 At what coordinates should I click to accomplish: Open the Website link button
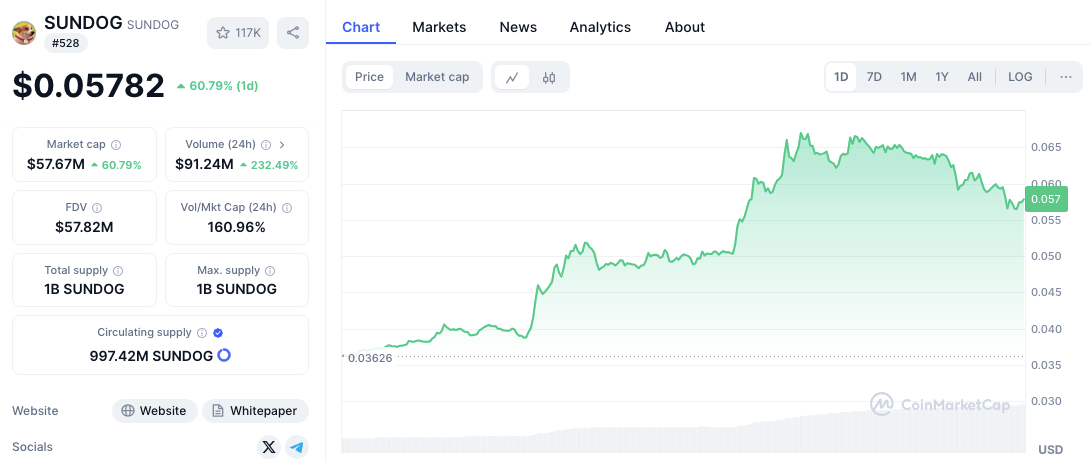[155, 411]
